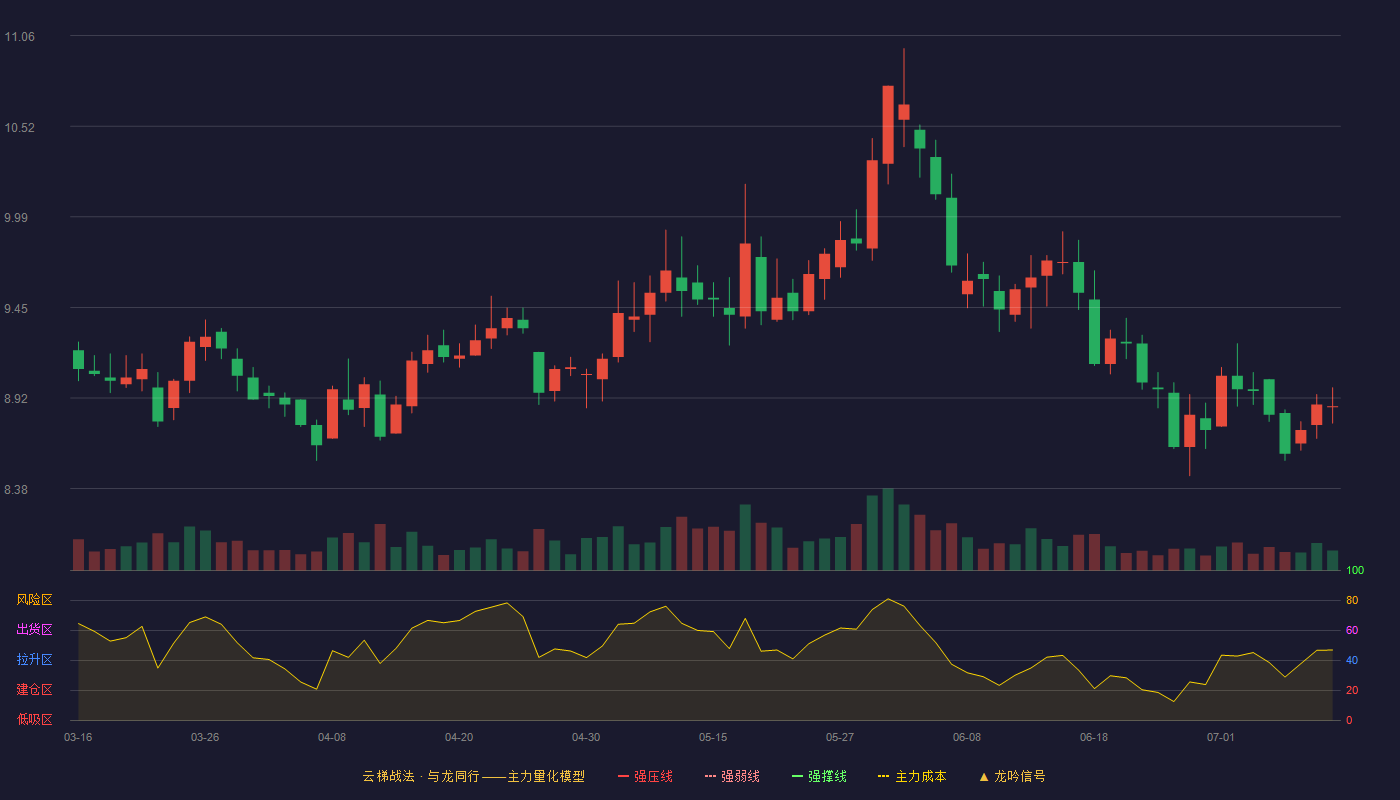This screenshot has width=1400, height=800.
Task: Click the red 0 indicator axis value
Action: pyautogui.click(x=1349, y=720)
